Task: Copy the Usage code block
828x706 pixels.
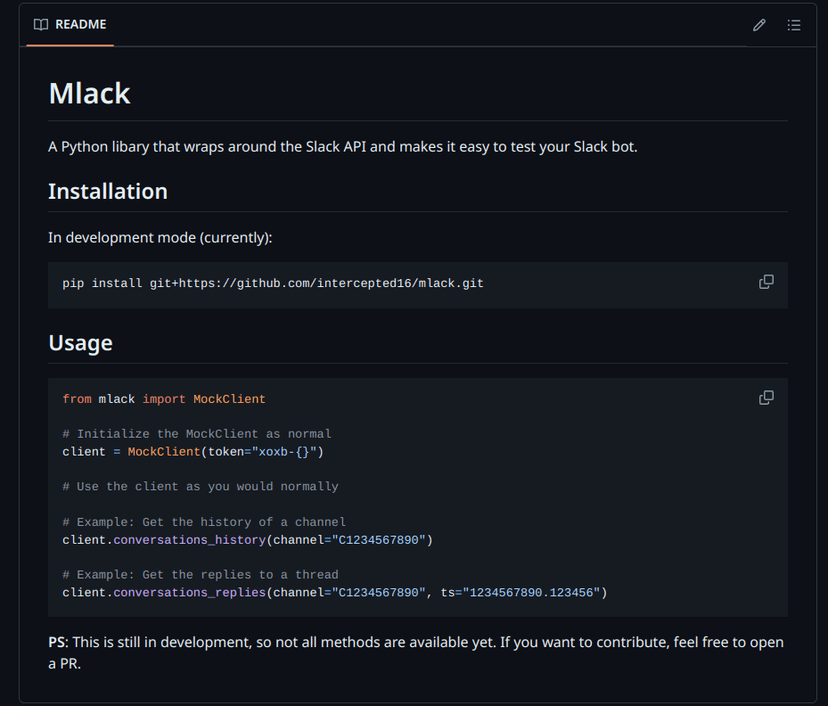Action: [x=766, y=398]
